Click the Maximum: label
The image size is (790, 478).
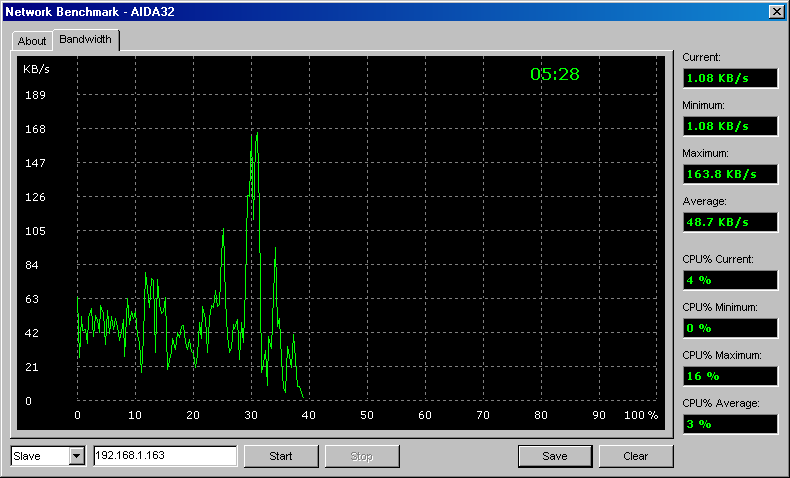coord(705,153)
